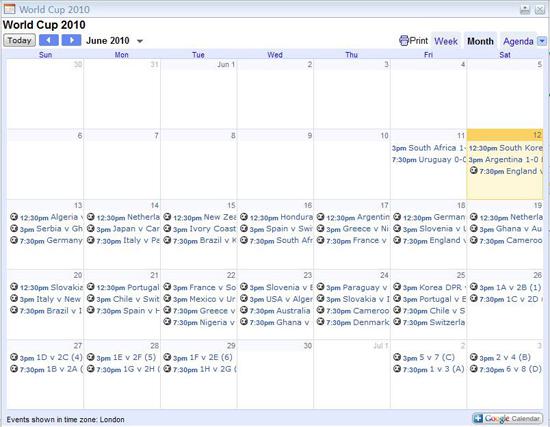The width and height of the screenshot is (550, 427).
Task: Click the football icon beside 7:30pm England on June 12
Action: click(474, 171)
